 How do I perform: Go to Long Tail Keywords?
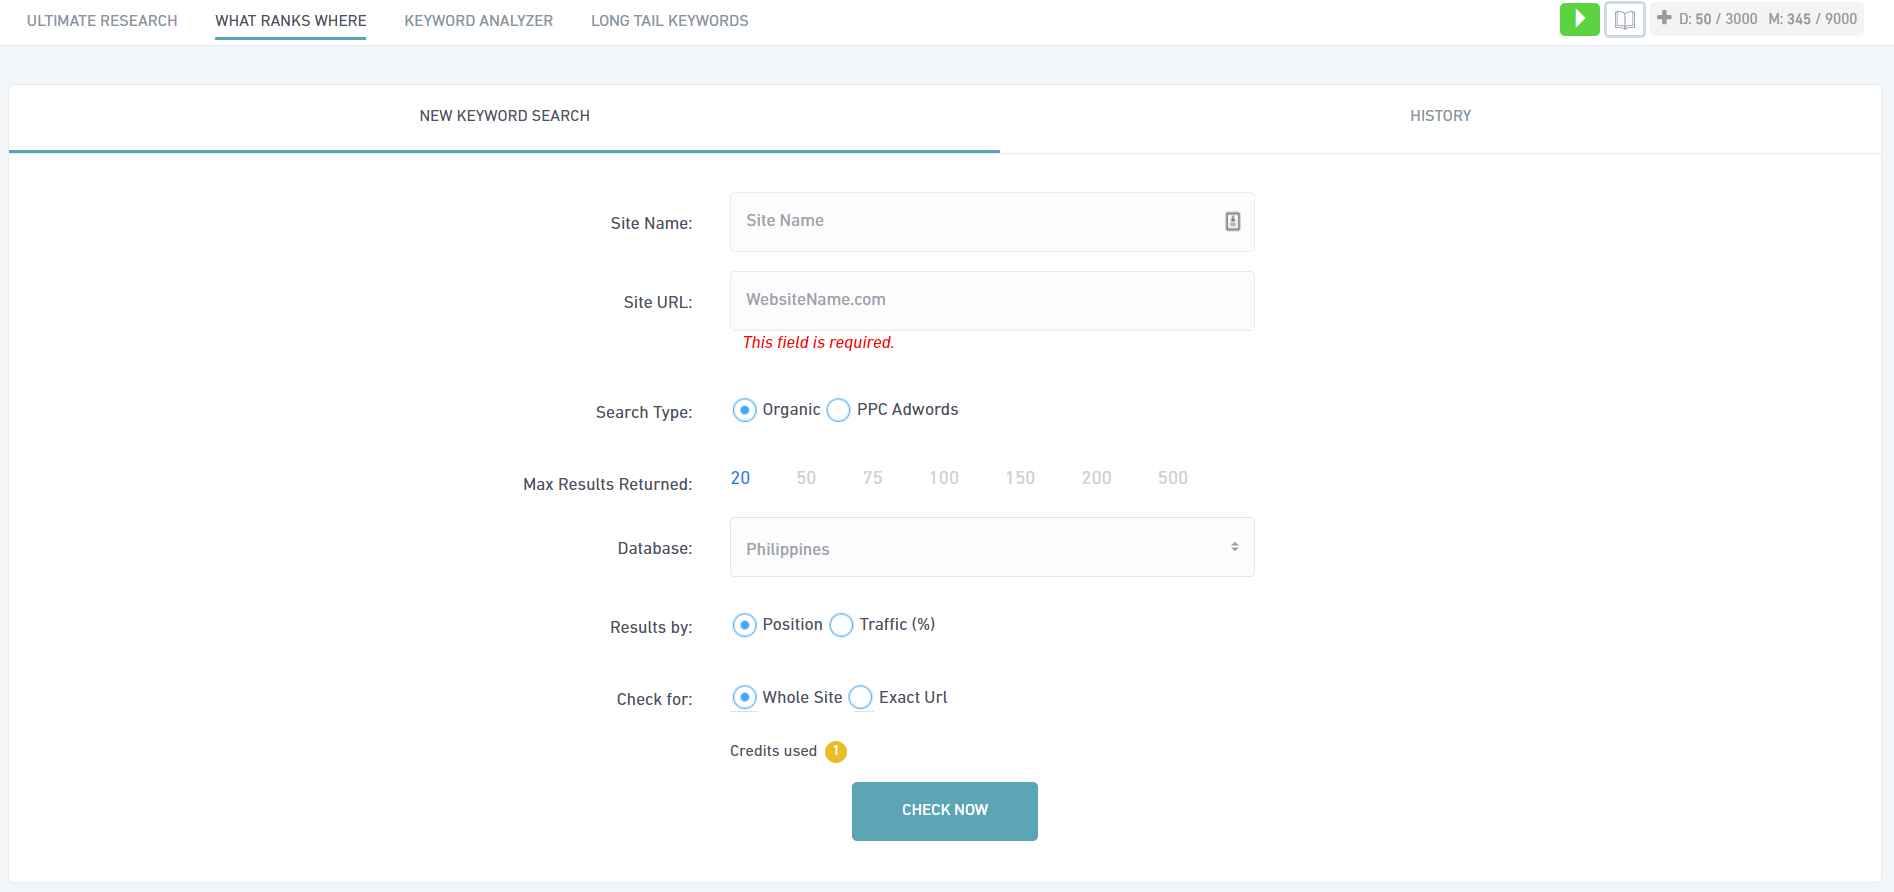(x=669, y=21)
